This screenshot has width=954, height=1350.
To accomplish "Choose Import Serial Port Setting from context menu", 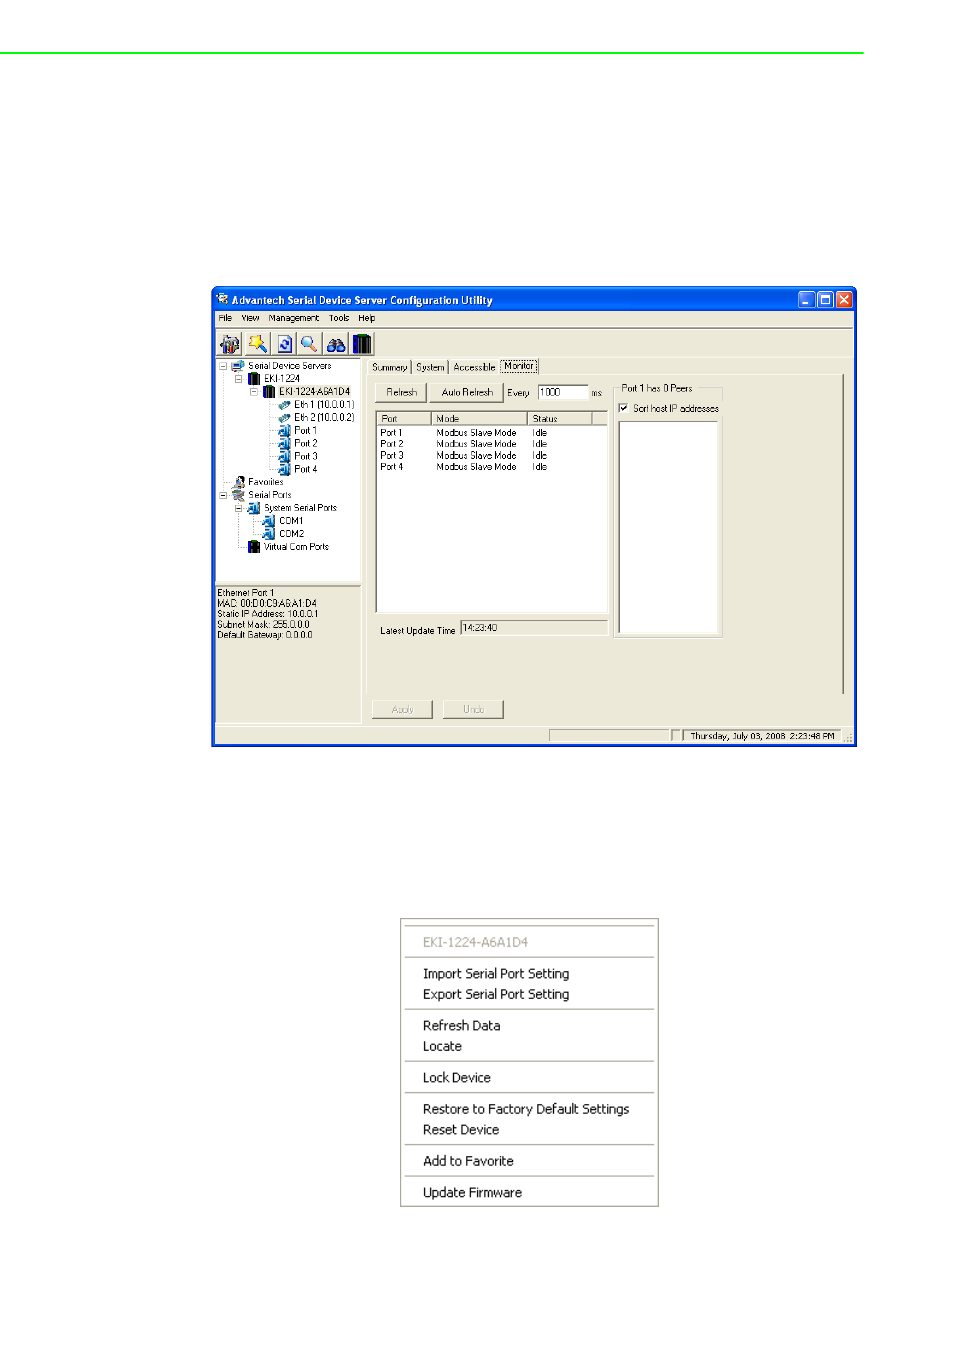I will (496, 974).
